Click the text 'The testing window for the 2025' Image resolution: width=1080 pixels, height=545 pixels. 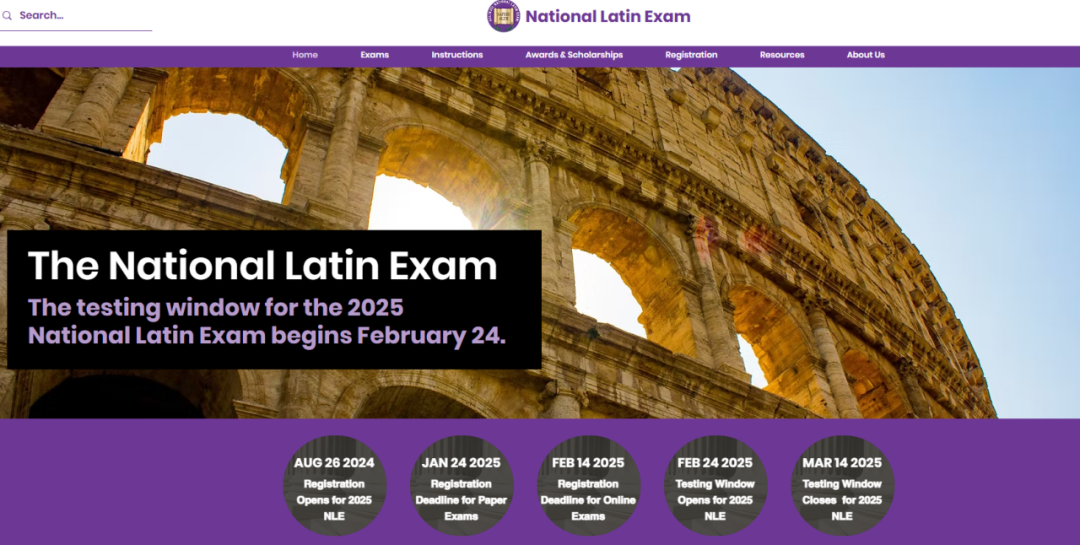pos(216,307)
